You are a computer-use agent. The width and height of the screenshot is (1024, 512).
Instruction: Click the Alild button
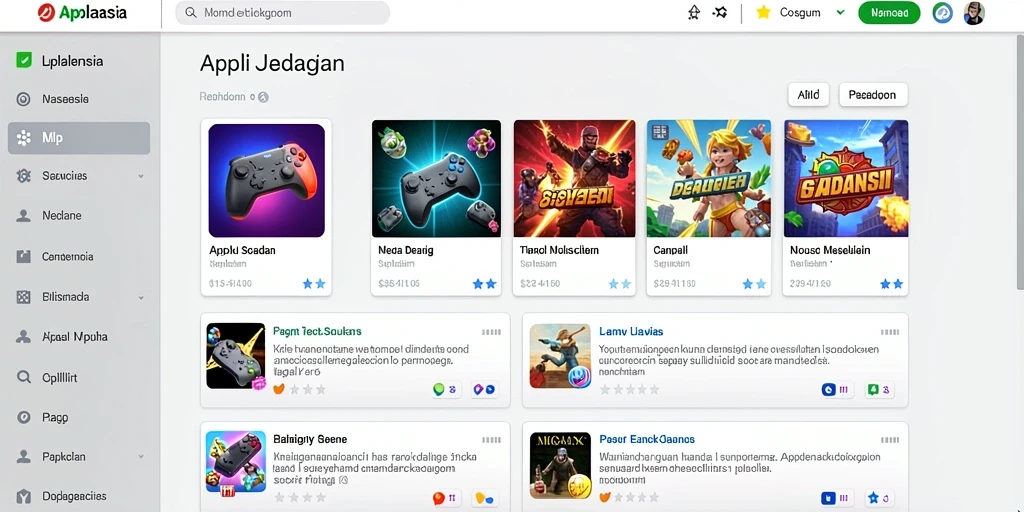point(808,95)
